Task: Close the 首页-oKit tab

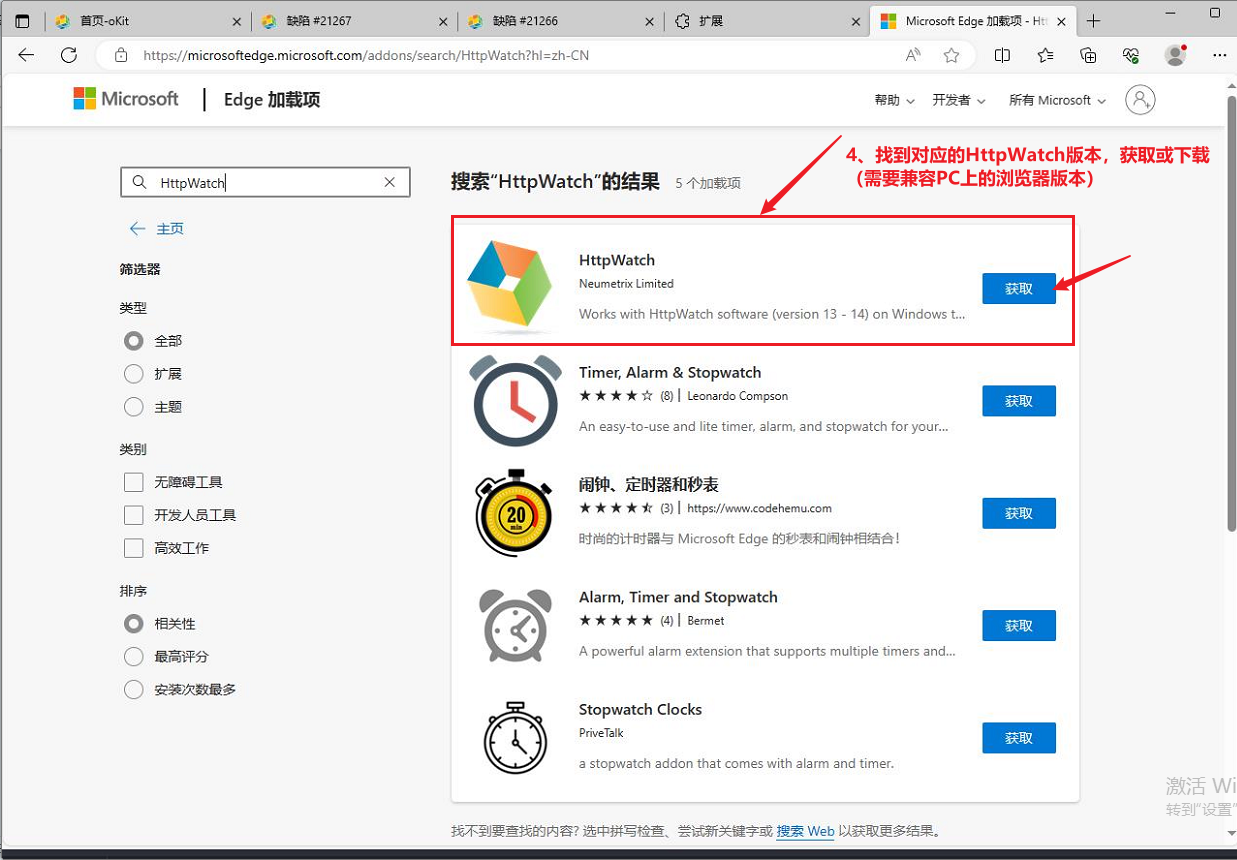Action: (x=236, y=21)
